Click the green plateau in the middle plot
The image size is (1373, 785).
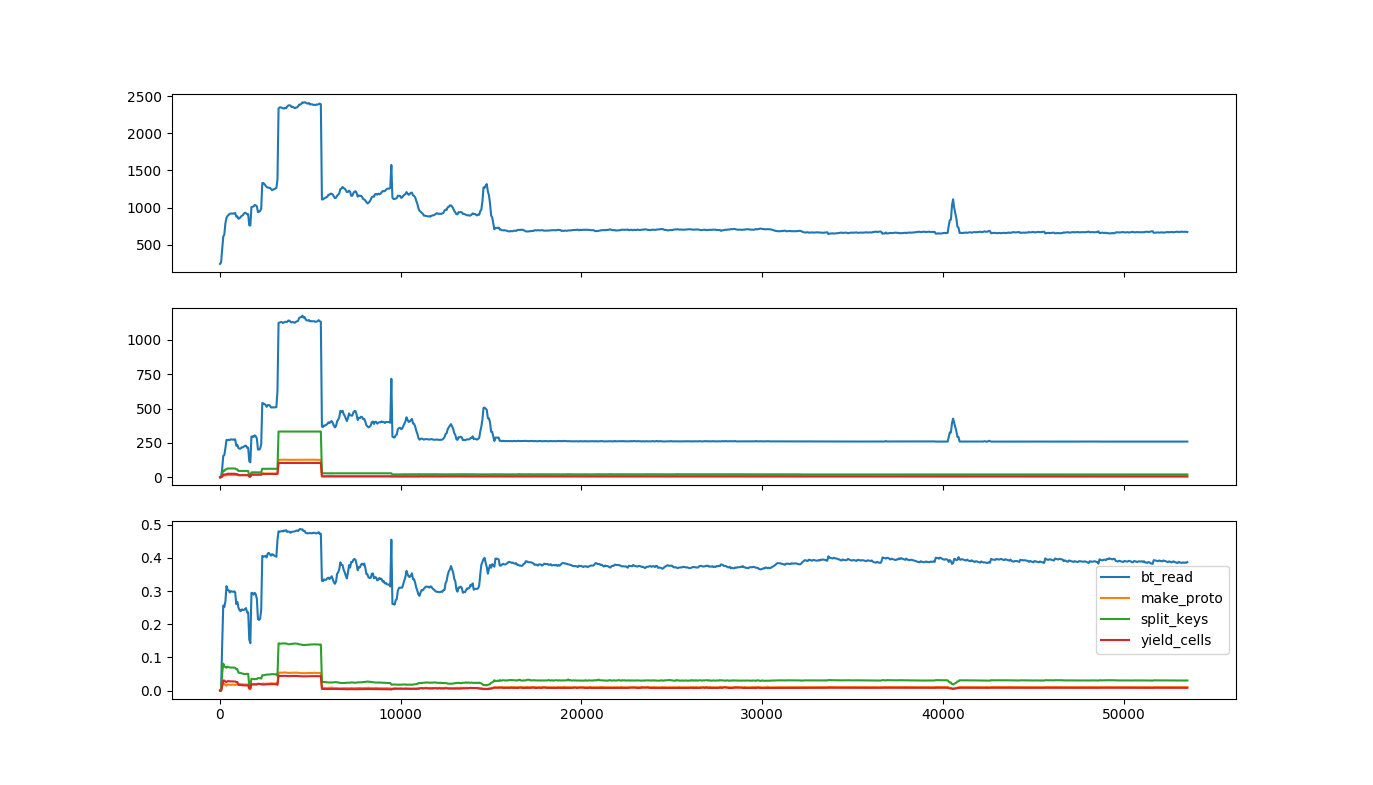tap(299, 432)
